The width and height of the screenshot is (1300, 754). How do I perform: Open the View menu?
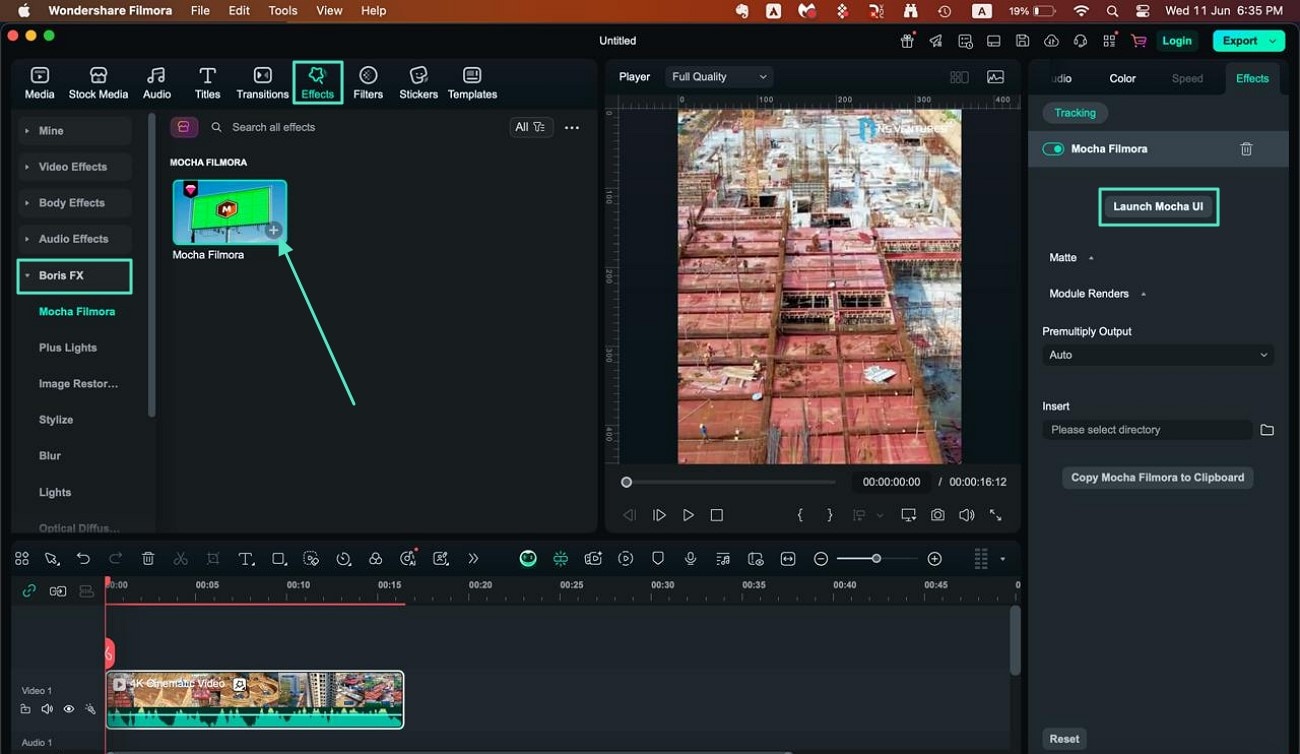(329, 11)
